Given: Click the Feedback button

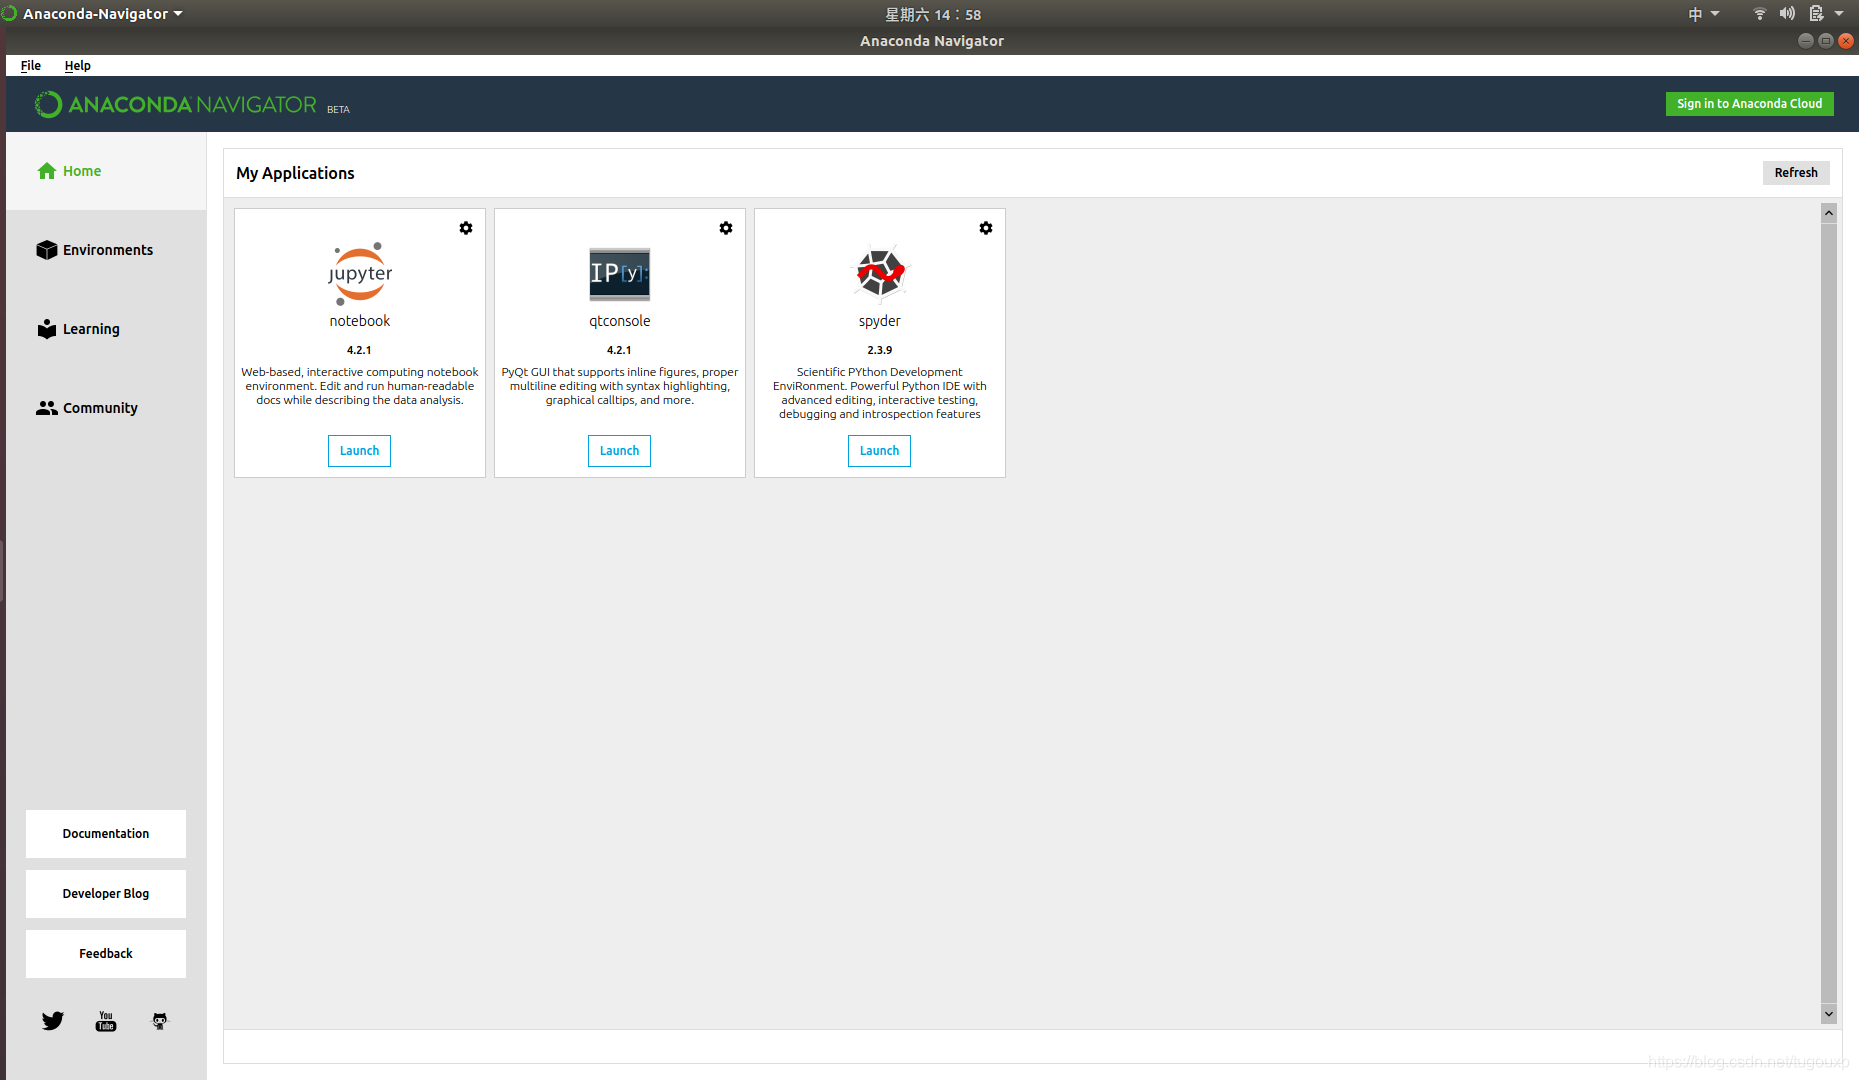Looking at the screenshot, I should (x=106, y=954).
